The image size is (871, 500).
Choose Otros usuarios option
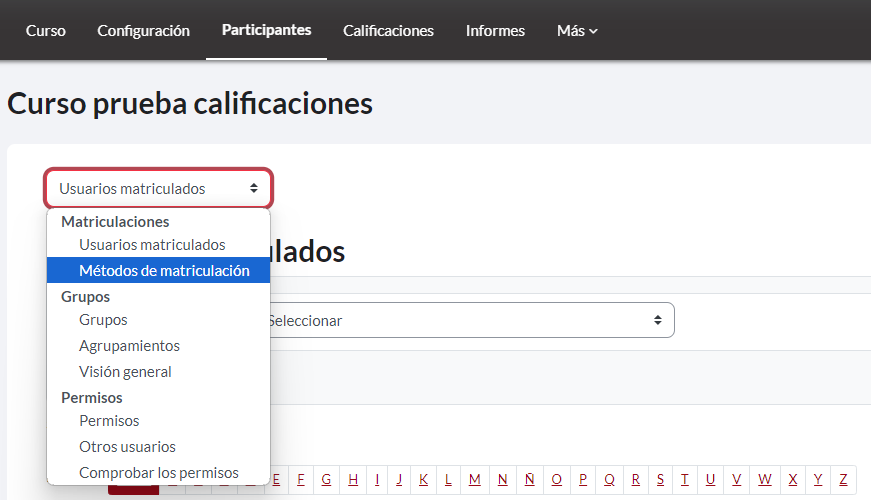click(127, 447)
